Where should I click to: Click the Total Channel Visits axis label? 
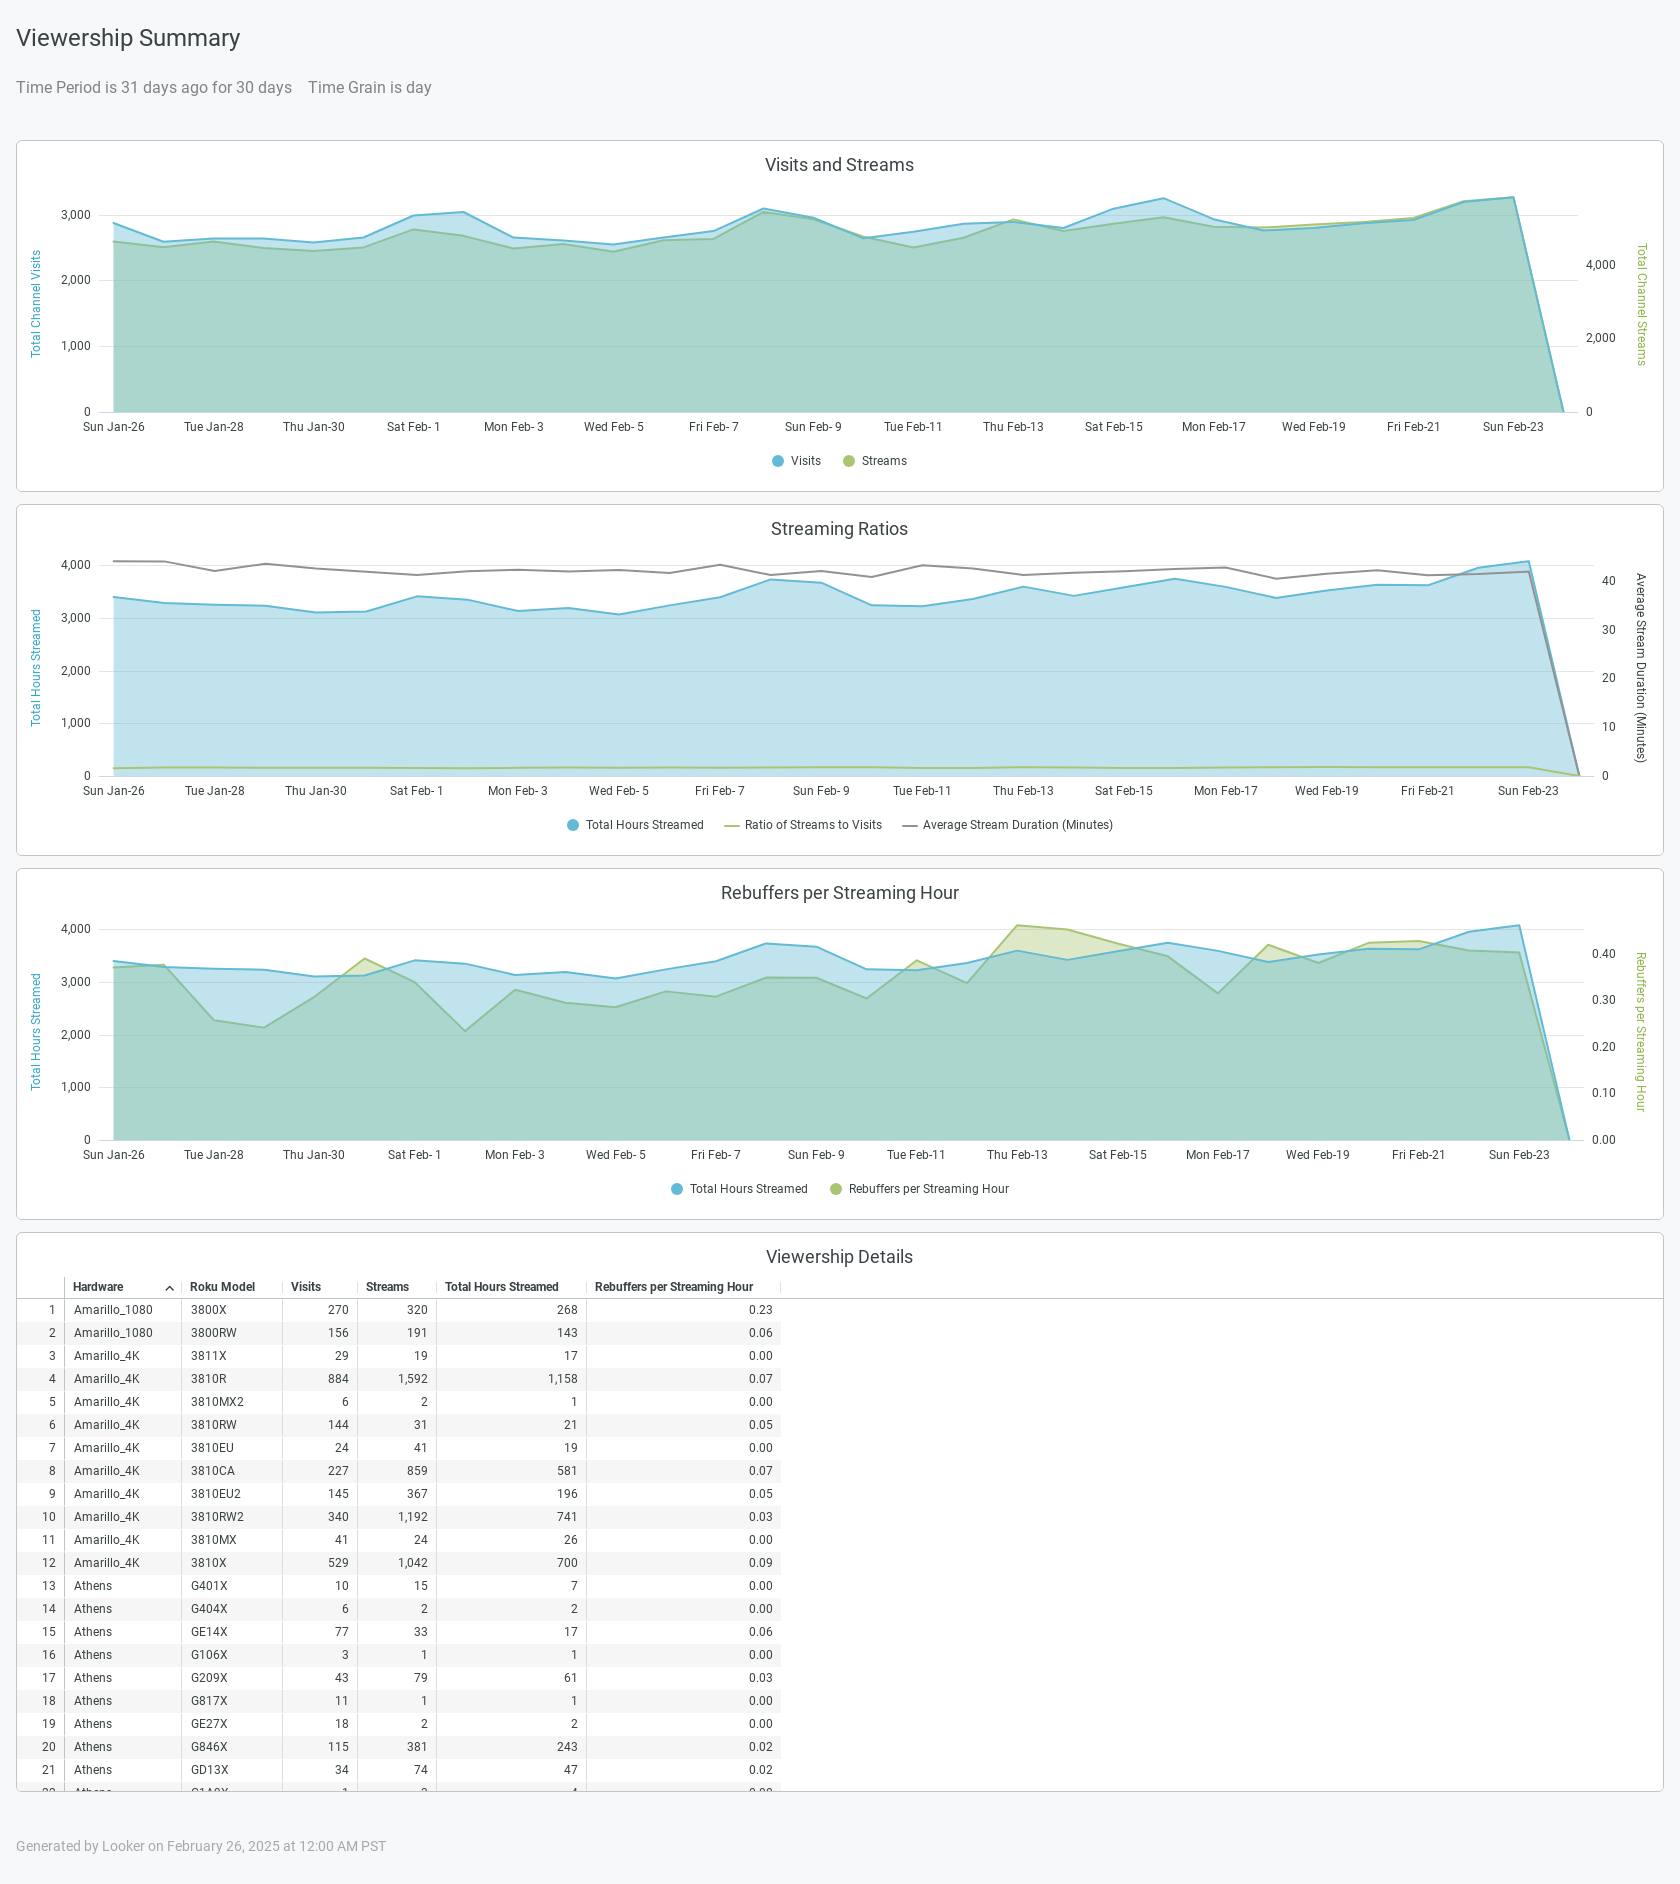point(36,304)
